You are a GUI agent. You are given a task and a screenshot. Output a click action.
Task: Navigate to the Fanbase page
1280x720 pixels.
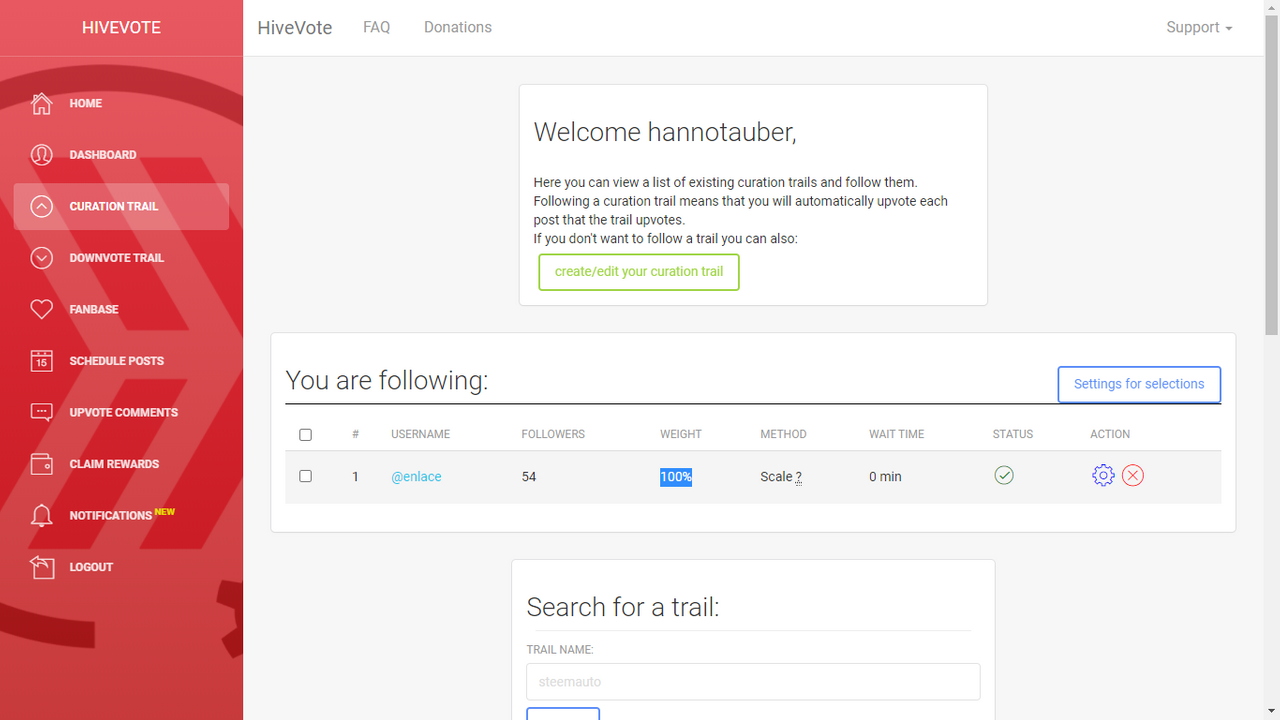coord(121,309)
